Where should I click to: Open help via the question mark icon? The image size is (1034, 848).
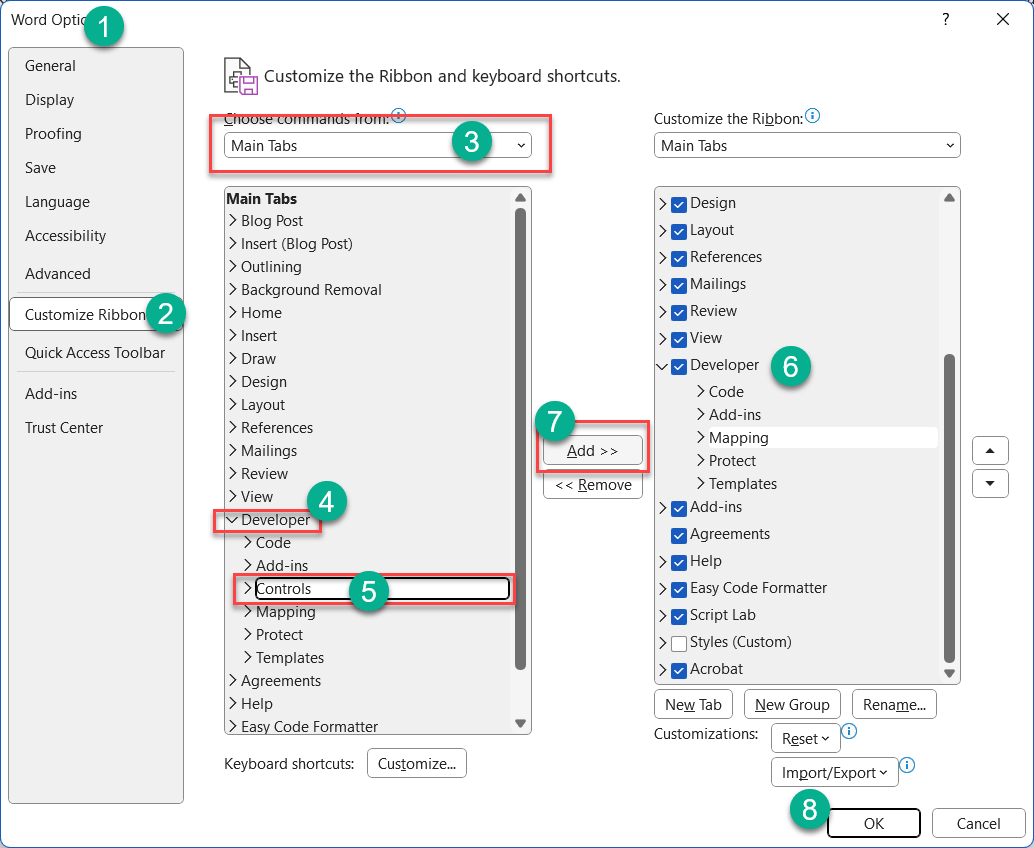tap(945, 19)
